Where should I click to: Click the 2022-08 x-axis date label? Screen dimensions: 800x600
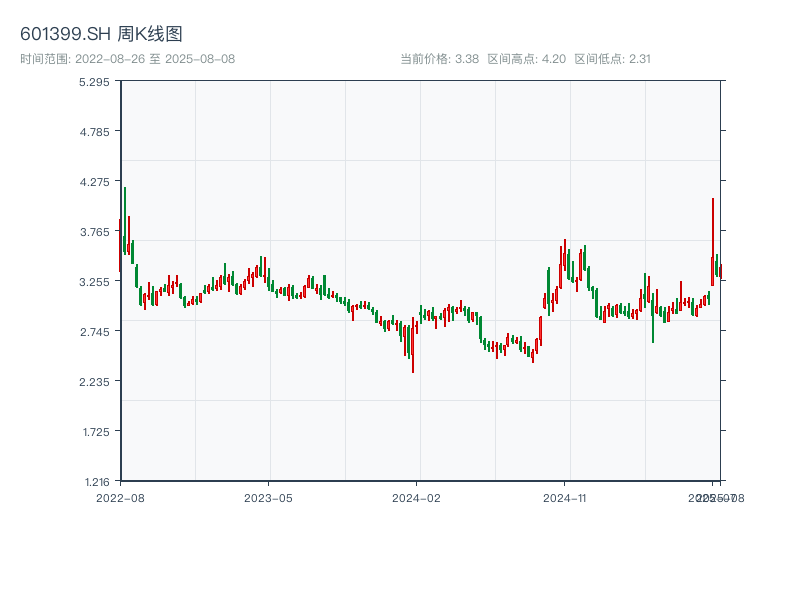click(120, 497)
